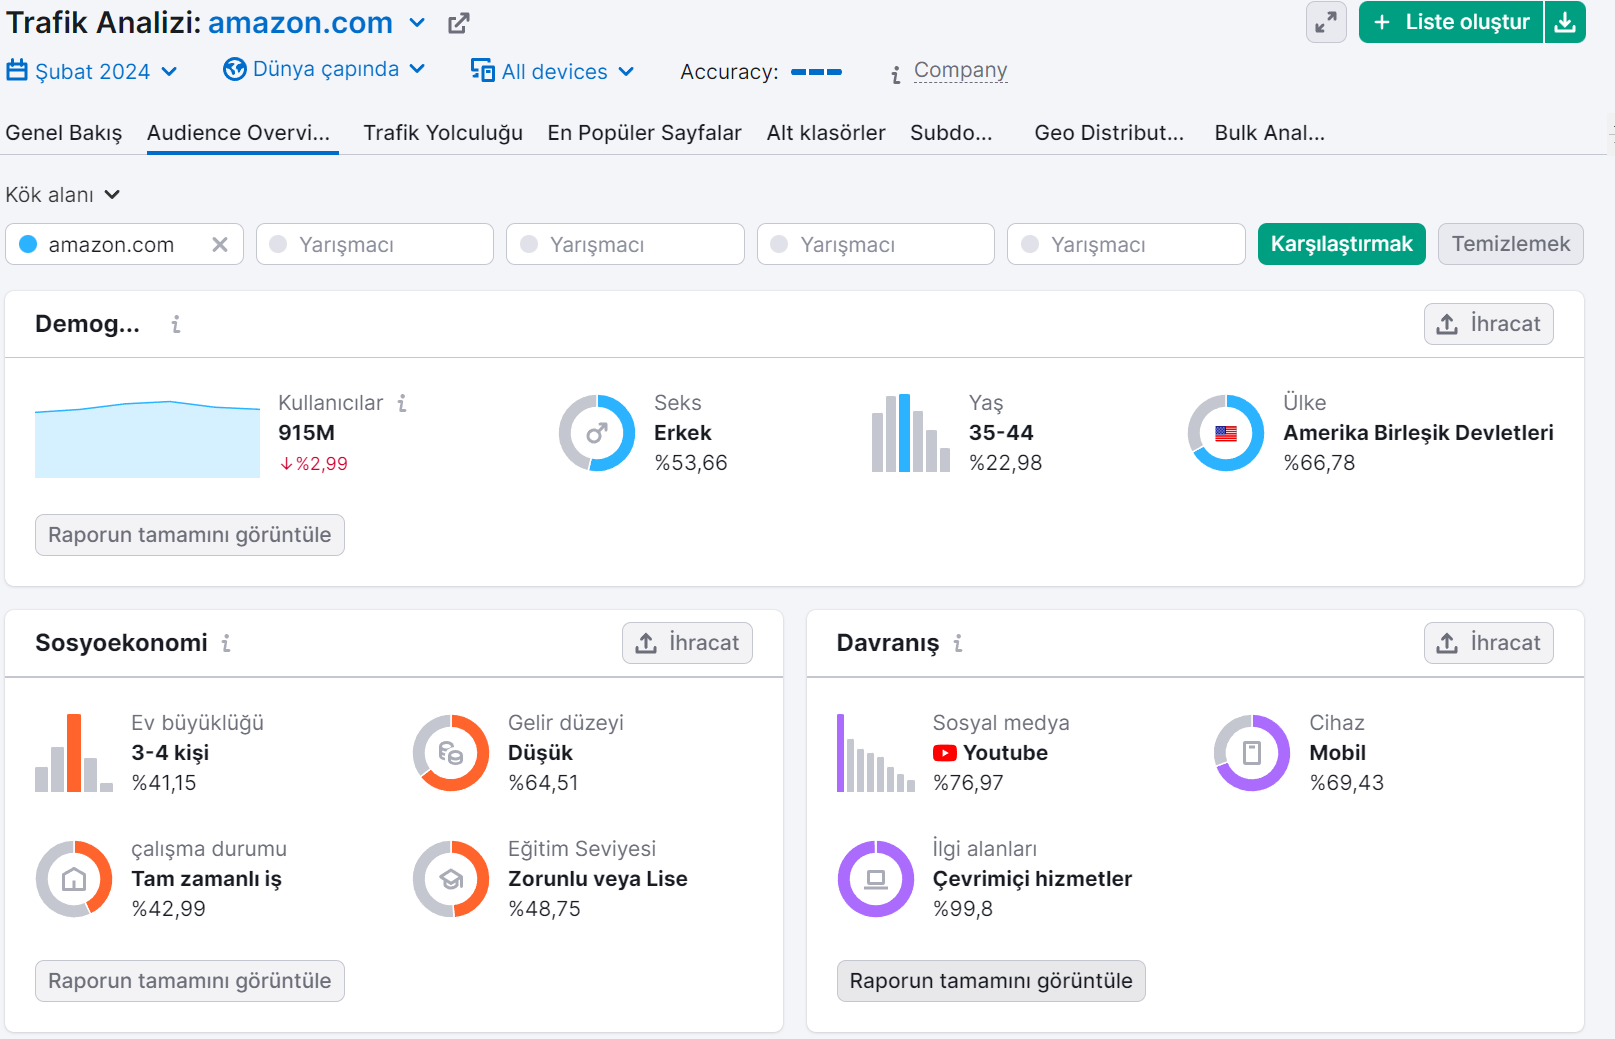Open En Popüler Sayfalar tab
The image size is (1615, 1039).
(645, 133)
